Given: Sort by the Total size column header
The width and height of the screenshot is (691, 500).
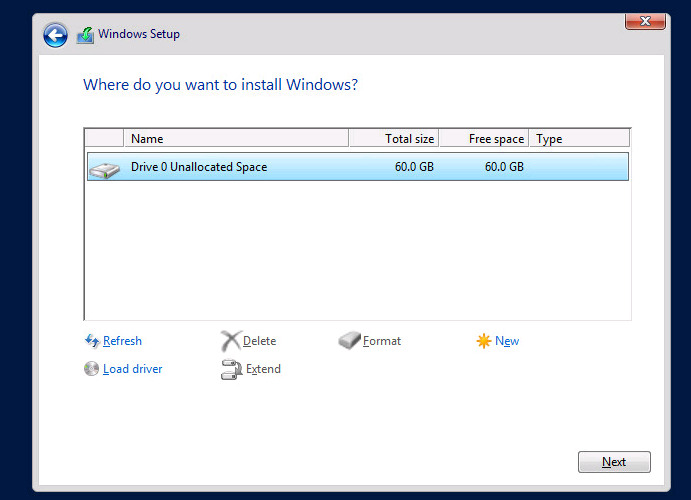Looking at the screenshot, I should click(x=394, y=138).
